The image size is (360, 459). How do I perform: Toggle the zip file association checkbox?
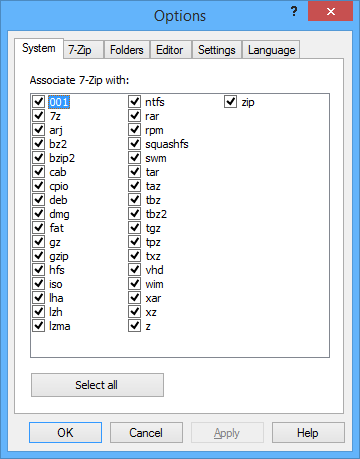tap(230, 102)
